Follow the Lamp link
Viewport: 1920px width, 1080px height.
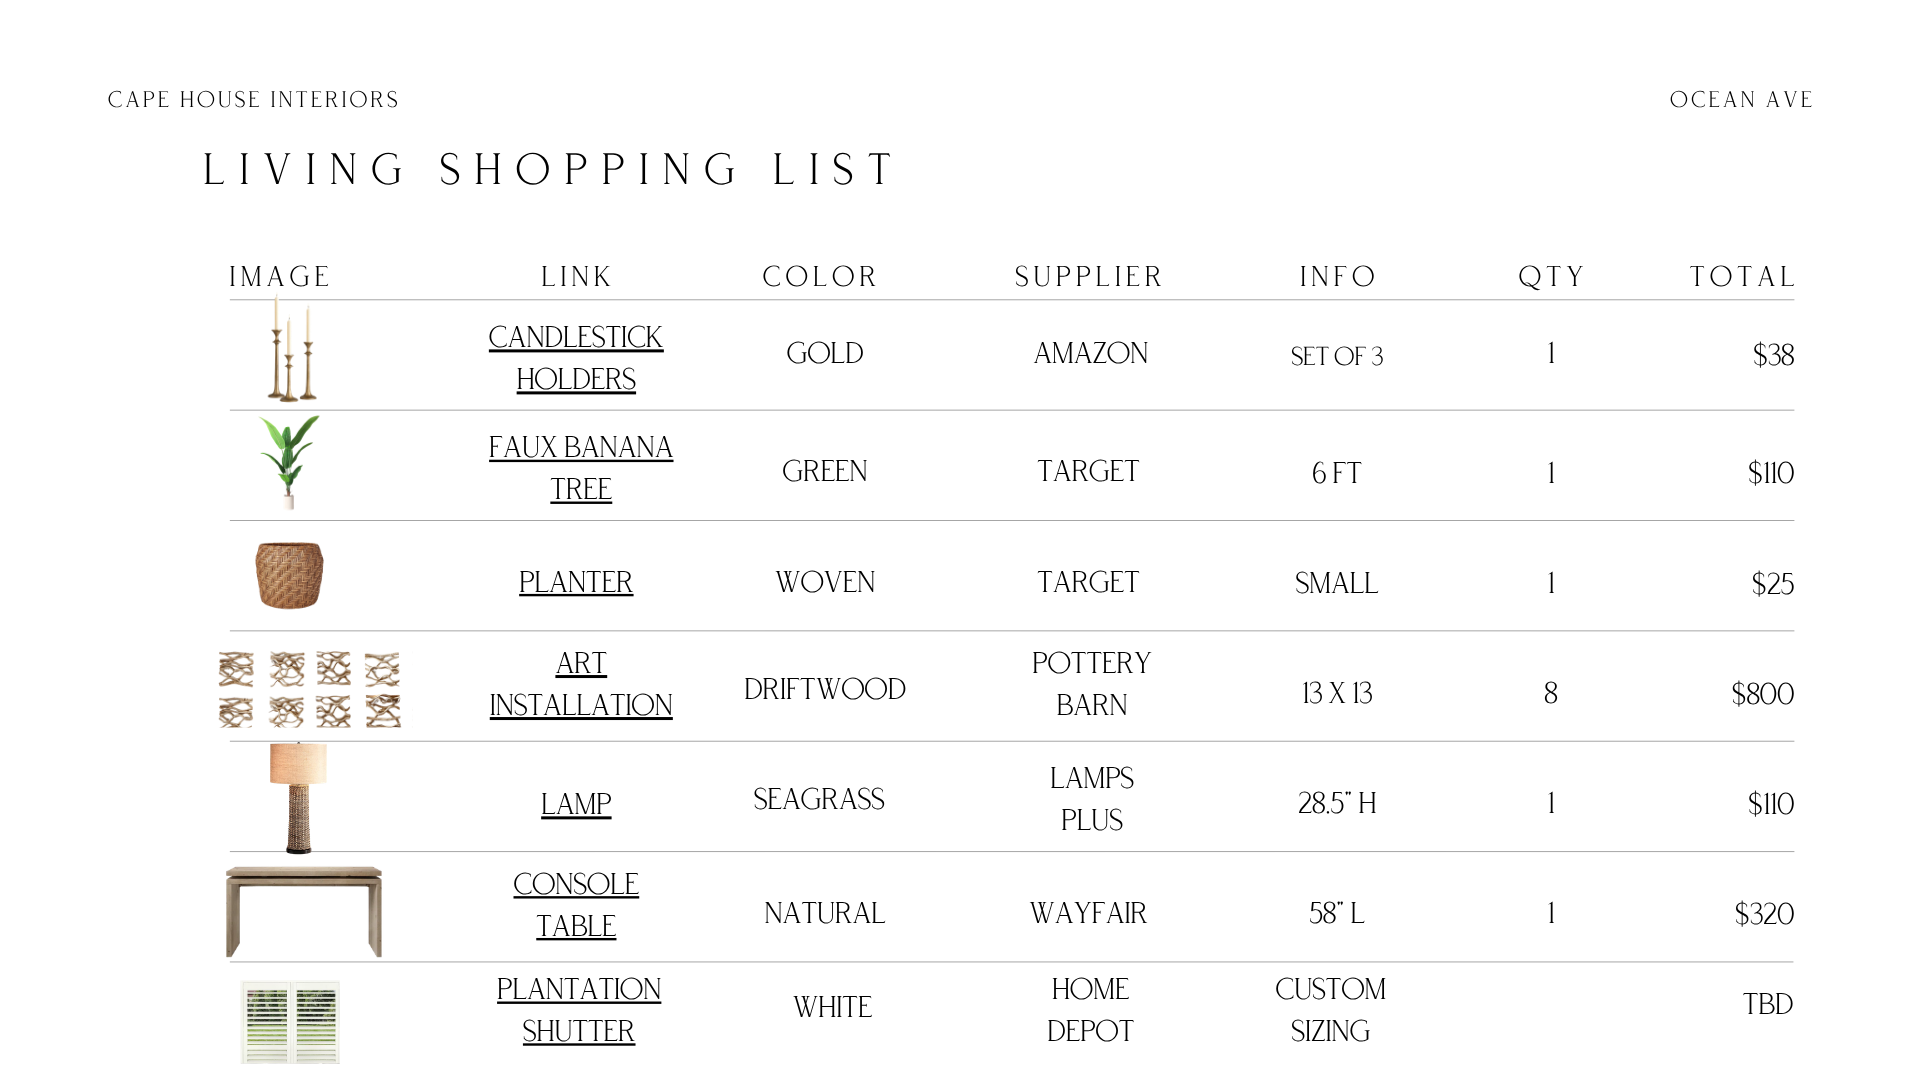click(576, 804)
